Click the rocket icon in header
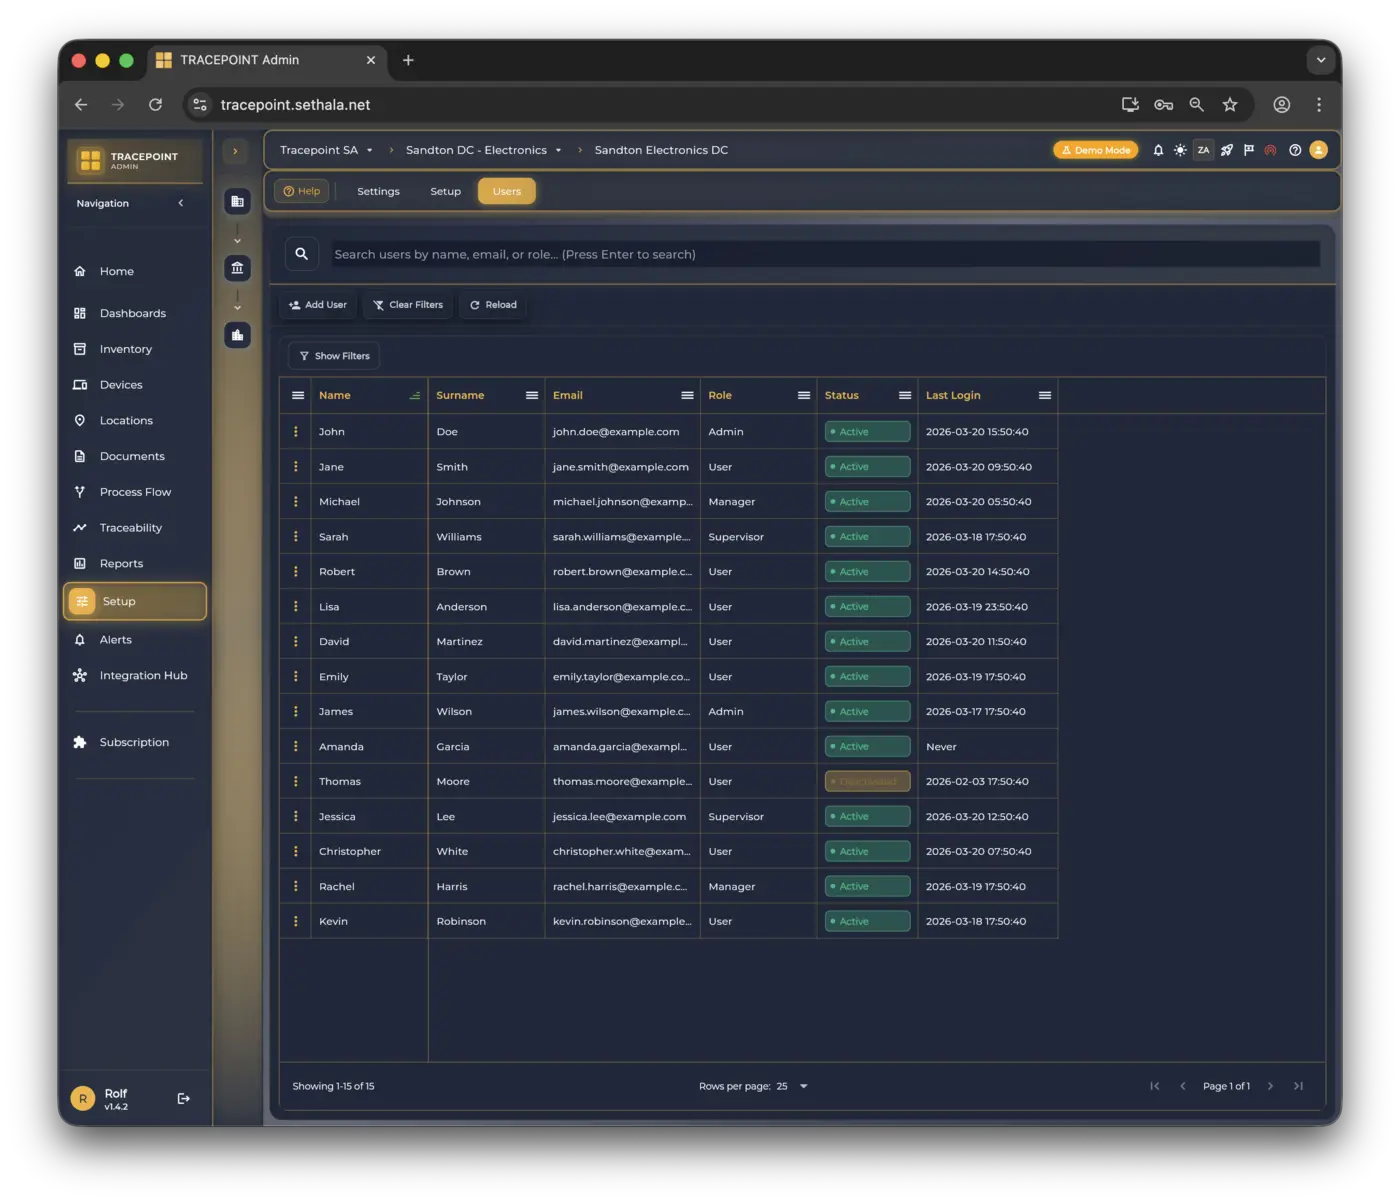This screenshot has width=1400, height=1203. (1226, 150)
